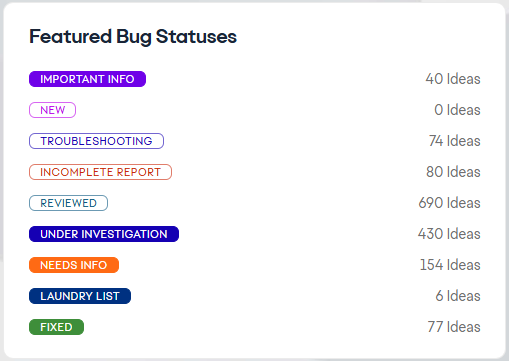
Task: Click the Featured Bug Statuses heading
Action: (133, 37)
